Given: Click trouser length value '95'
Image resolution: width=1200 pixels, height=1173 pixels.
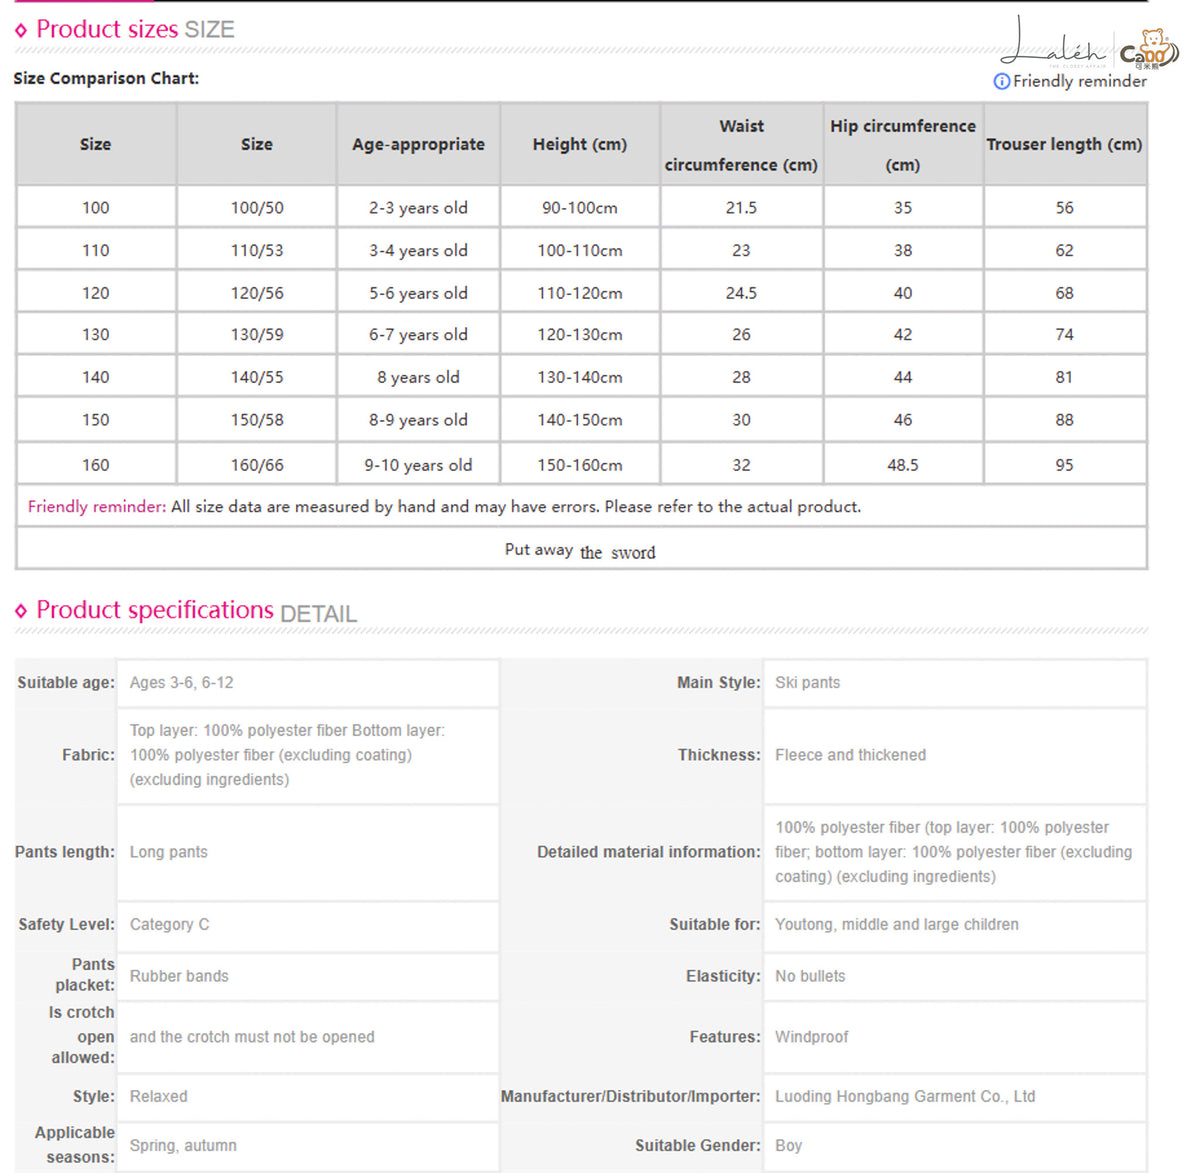Looking at the screenshot, I should [1064, 465].
